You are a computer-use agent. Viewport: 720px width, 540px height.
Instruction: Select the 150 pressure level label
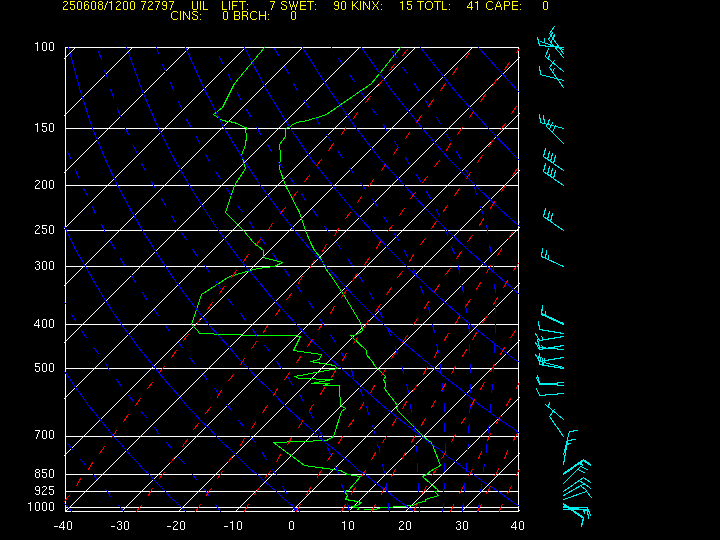[45, 128]
